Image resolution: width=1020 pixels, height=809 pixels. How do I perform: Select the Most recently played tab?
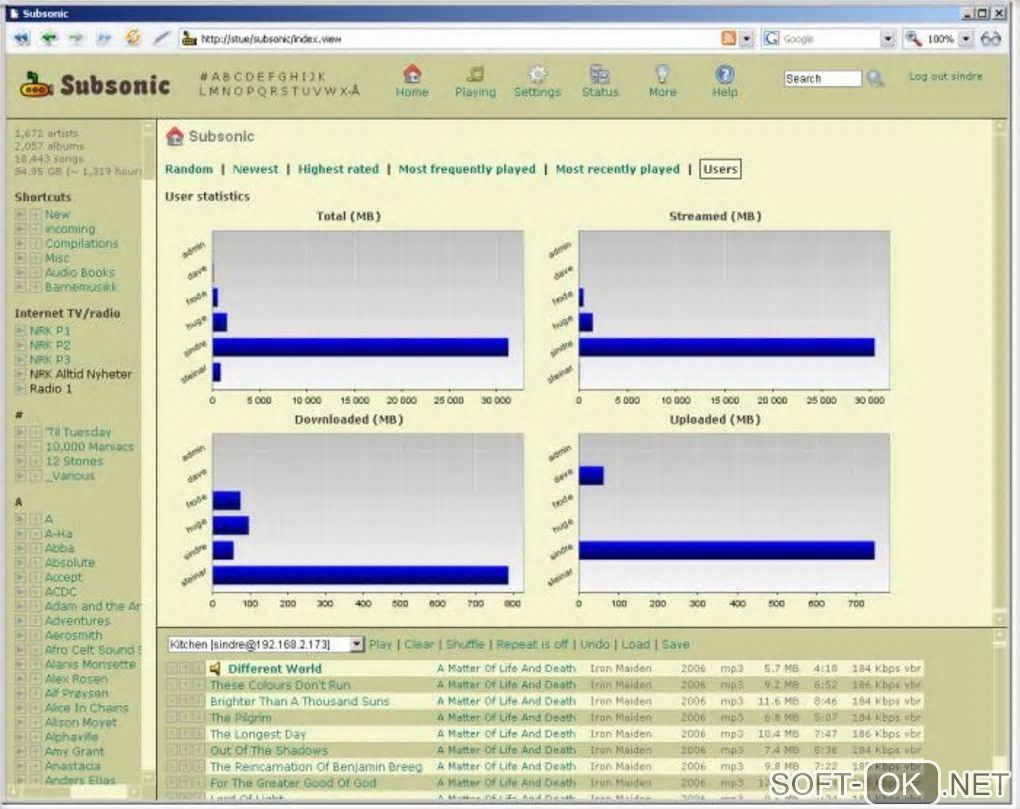[617, 169]
